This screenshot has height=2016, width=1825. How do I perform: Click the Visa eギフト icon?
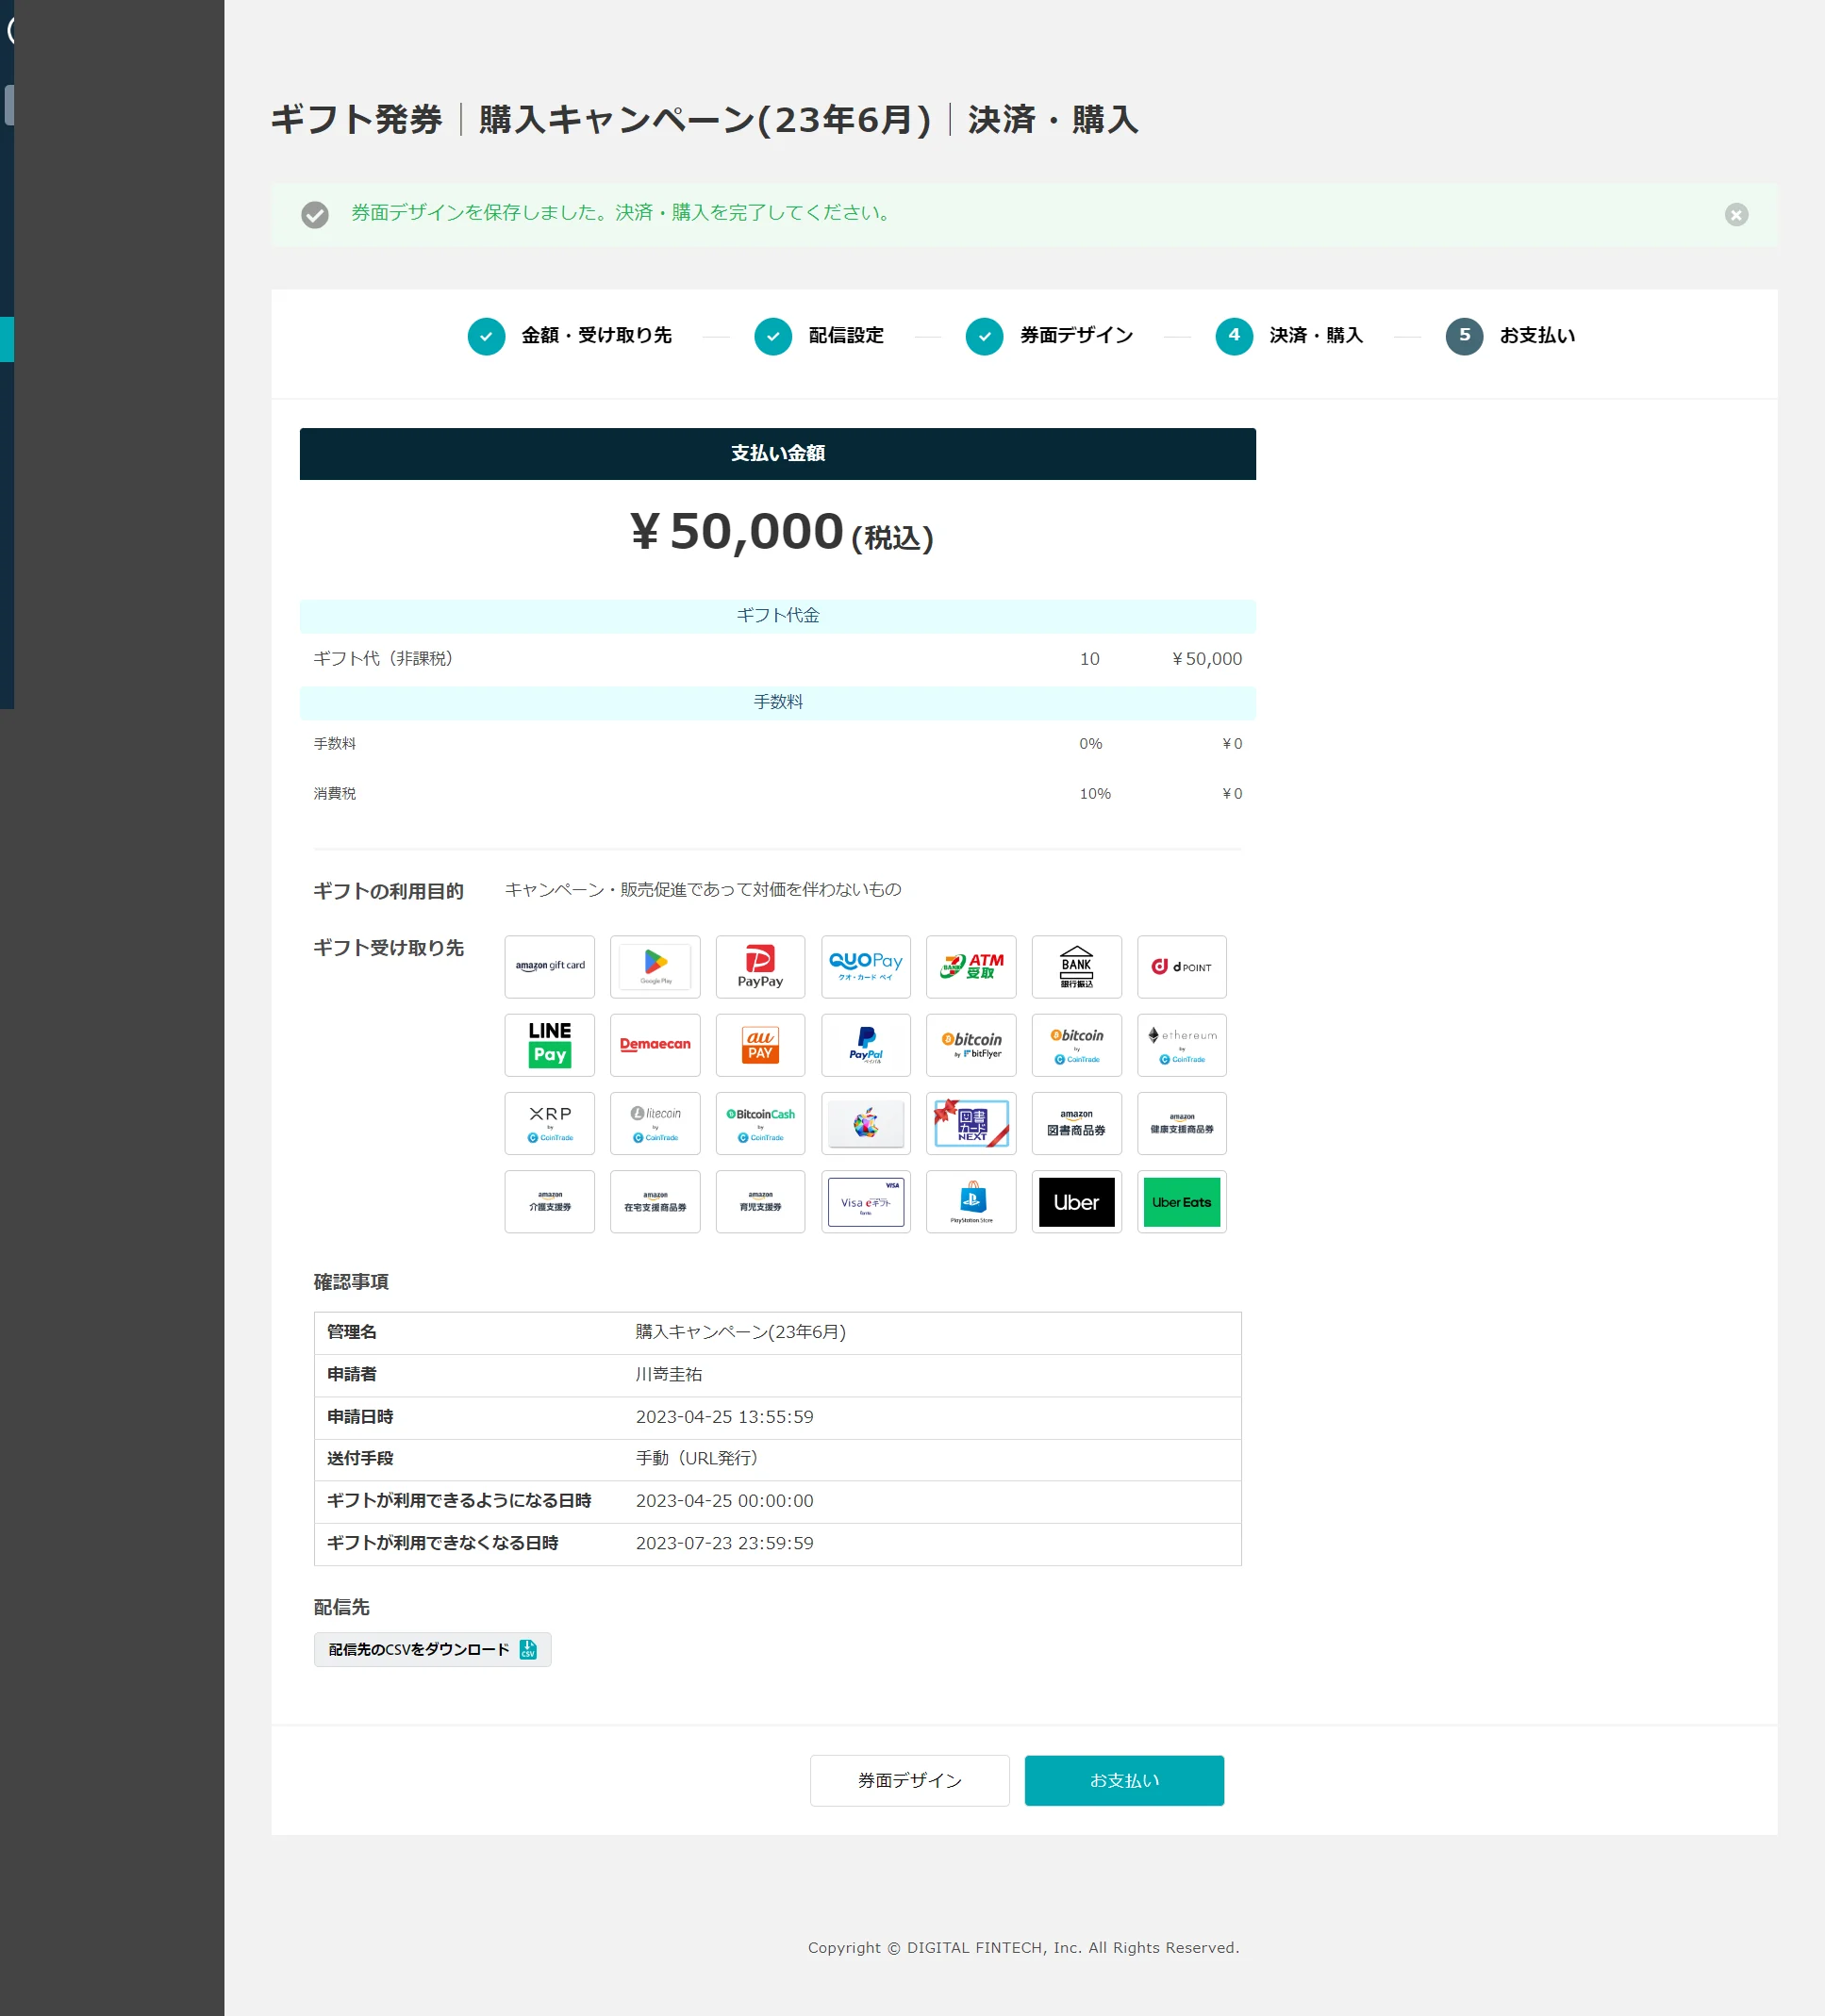(866, 1201)
